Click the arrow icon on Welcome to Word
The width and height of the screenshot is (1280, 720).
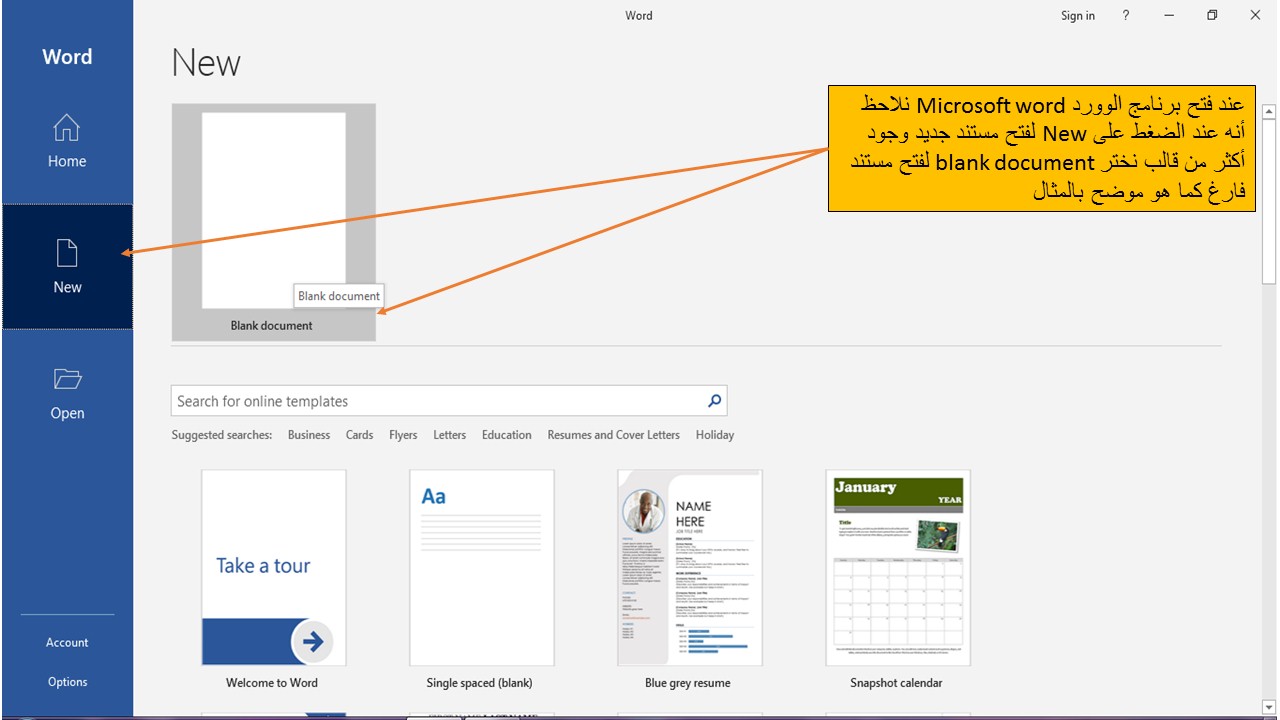pyautogui.click(x=313, y=641)
